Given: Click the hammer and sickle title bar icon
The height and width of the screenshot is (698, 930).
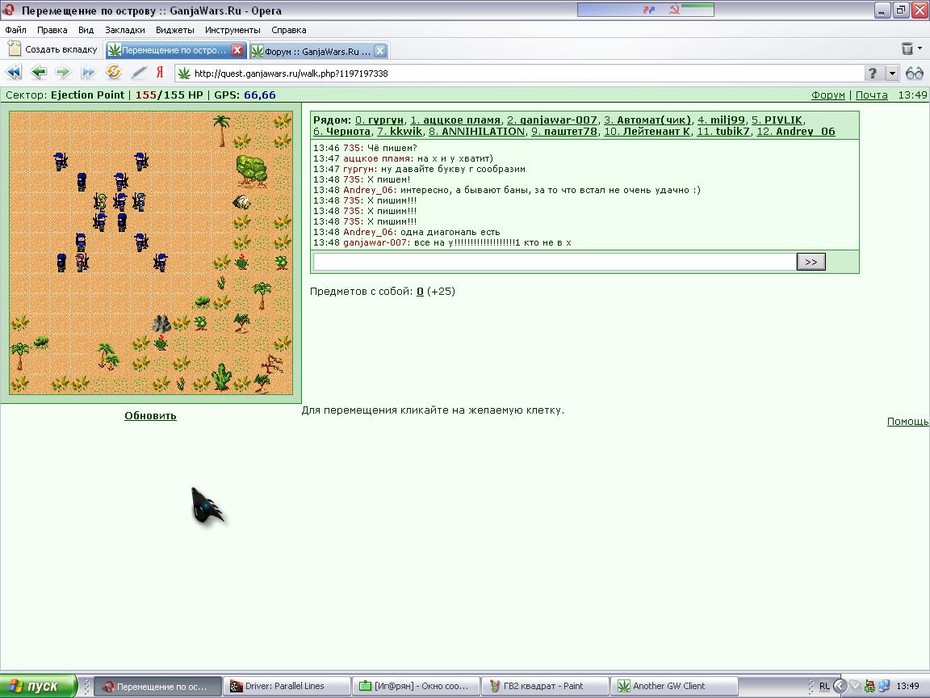Looking at the screenshot, I should point(674,9).
